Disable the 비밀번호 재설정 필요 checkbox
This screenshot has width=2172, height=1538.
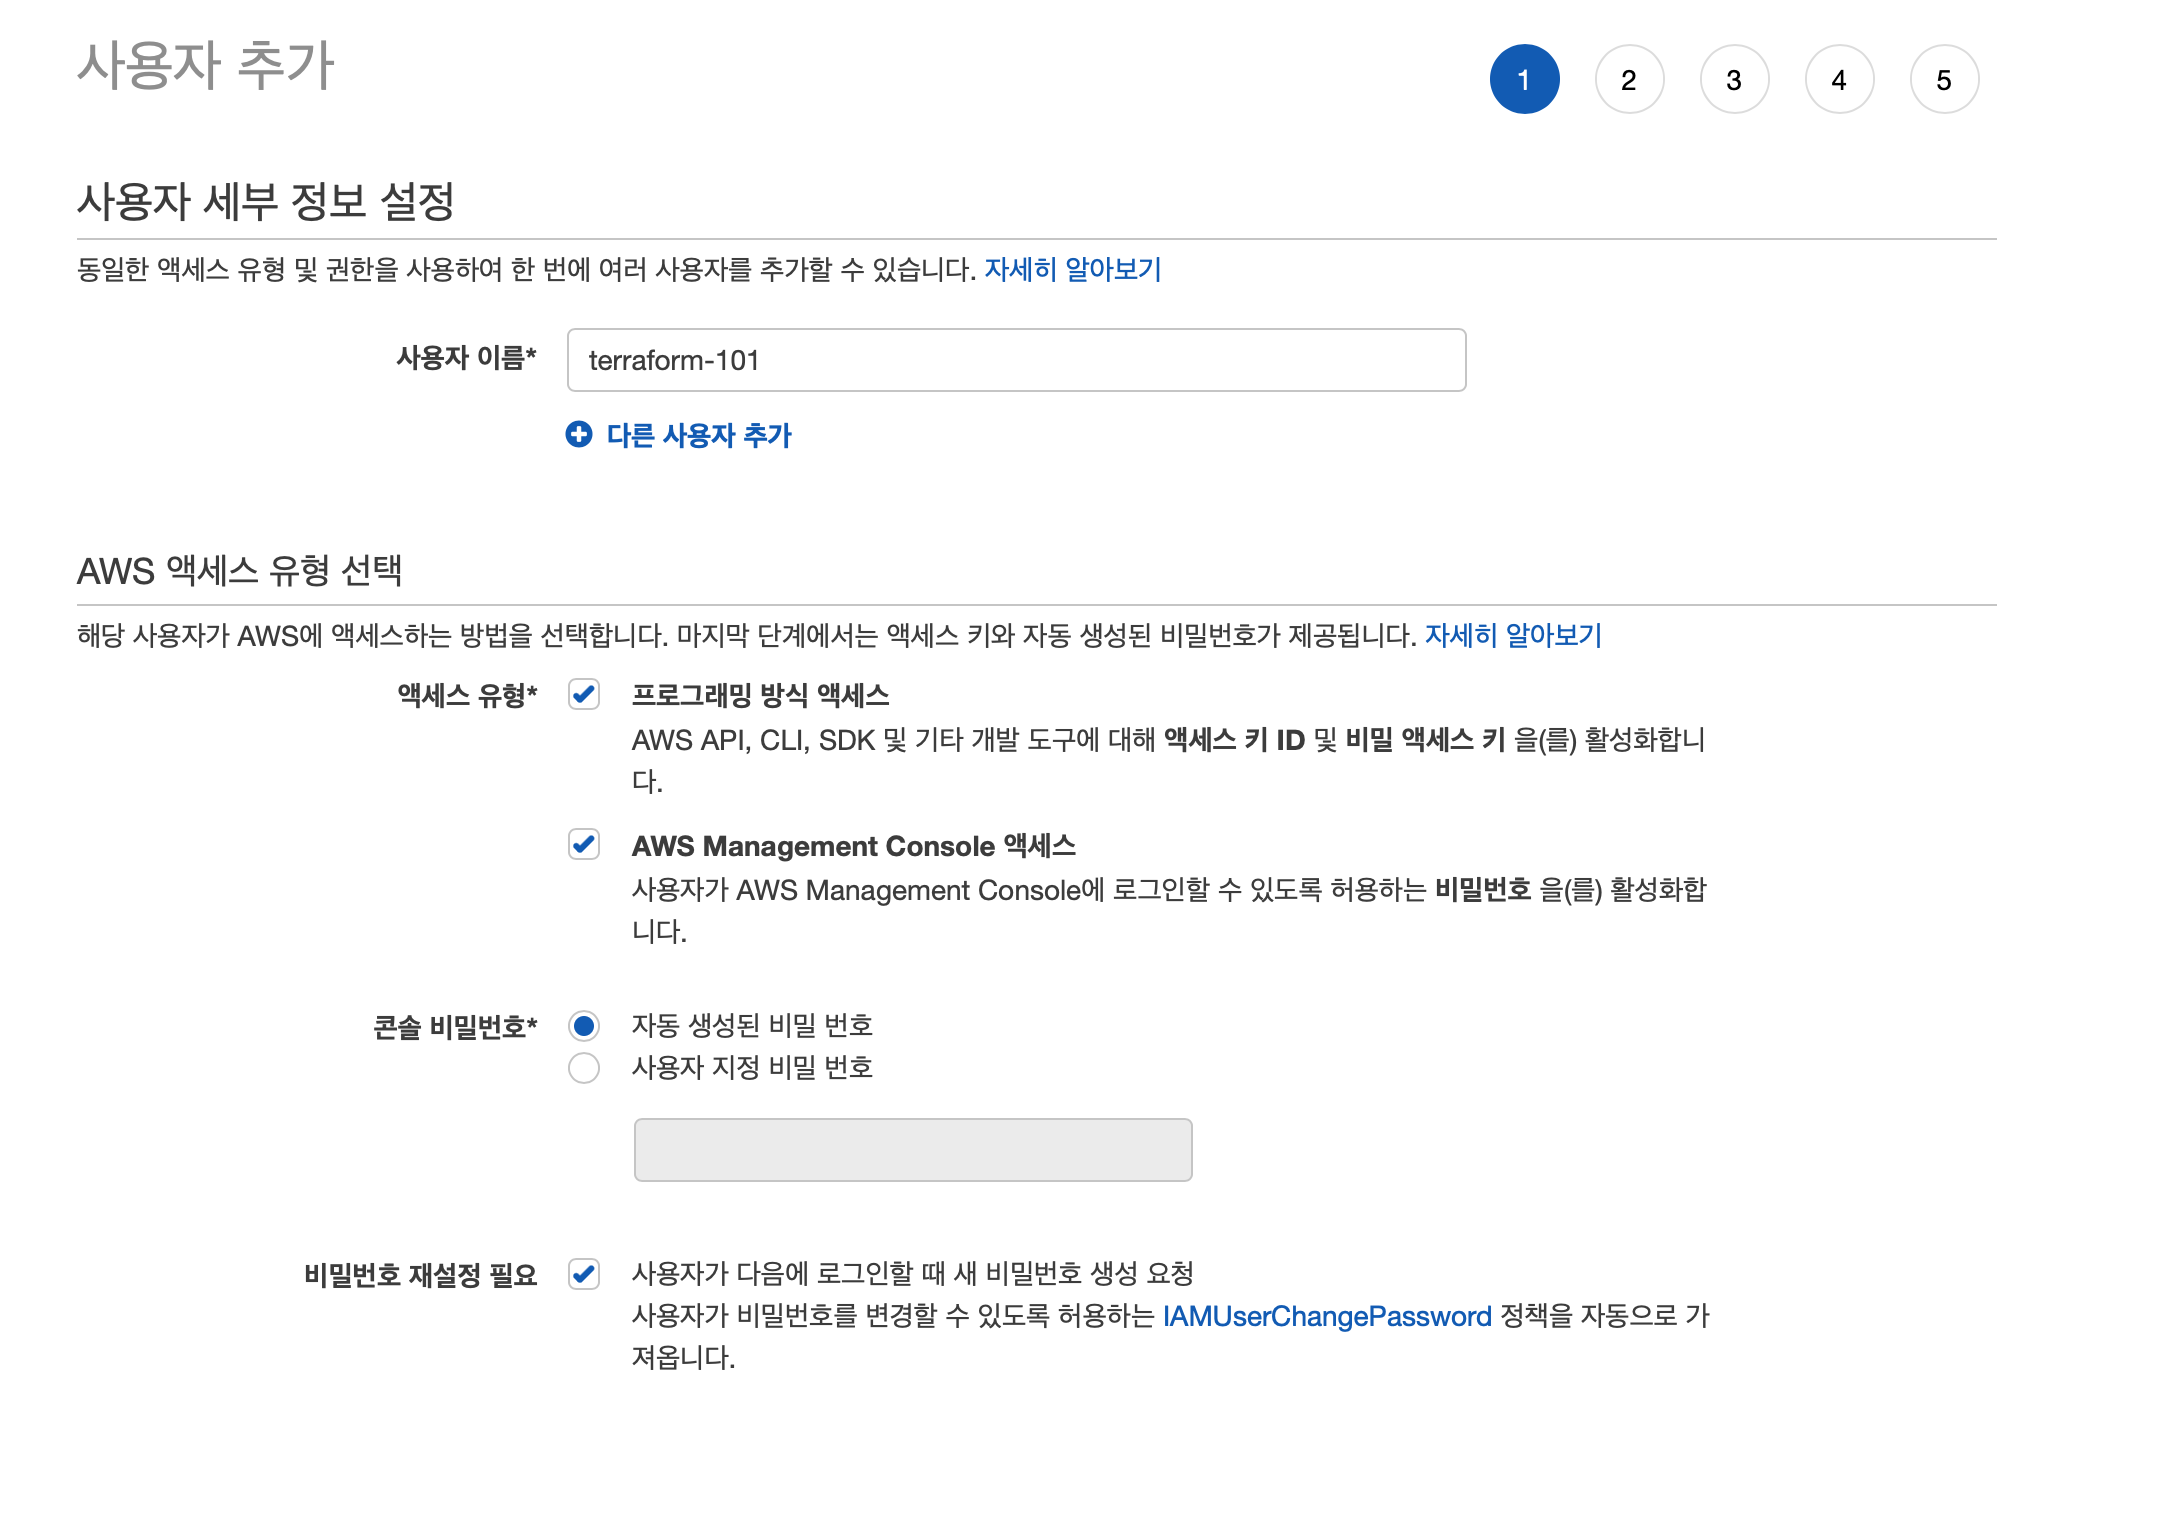pyautogui.click(x=584, y=1274)
